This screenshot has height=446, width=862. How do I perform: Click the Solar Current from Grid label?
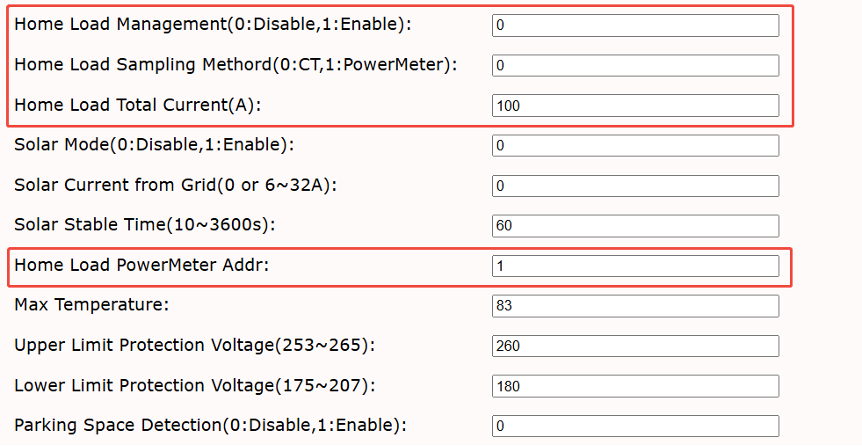(x=175, y=185)
